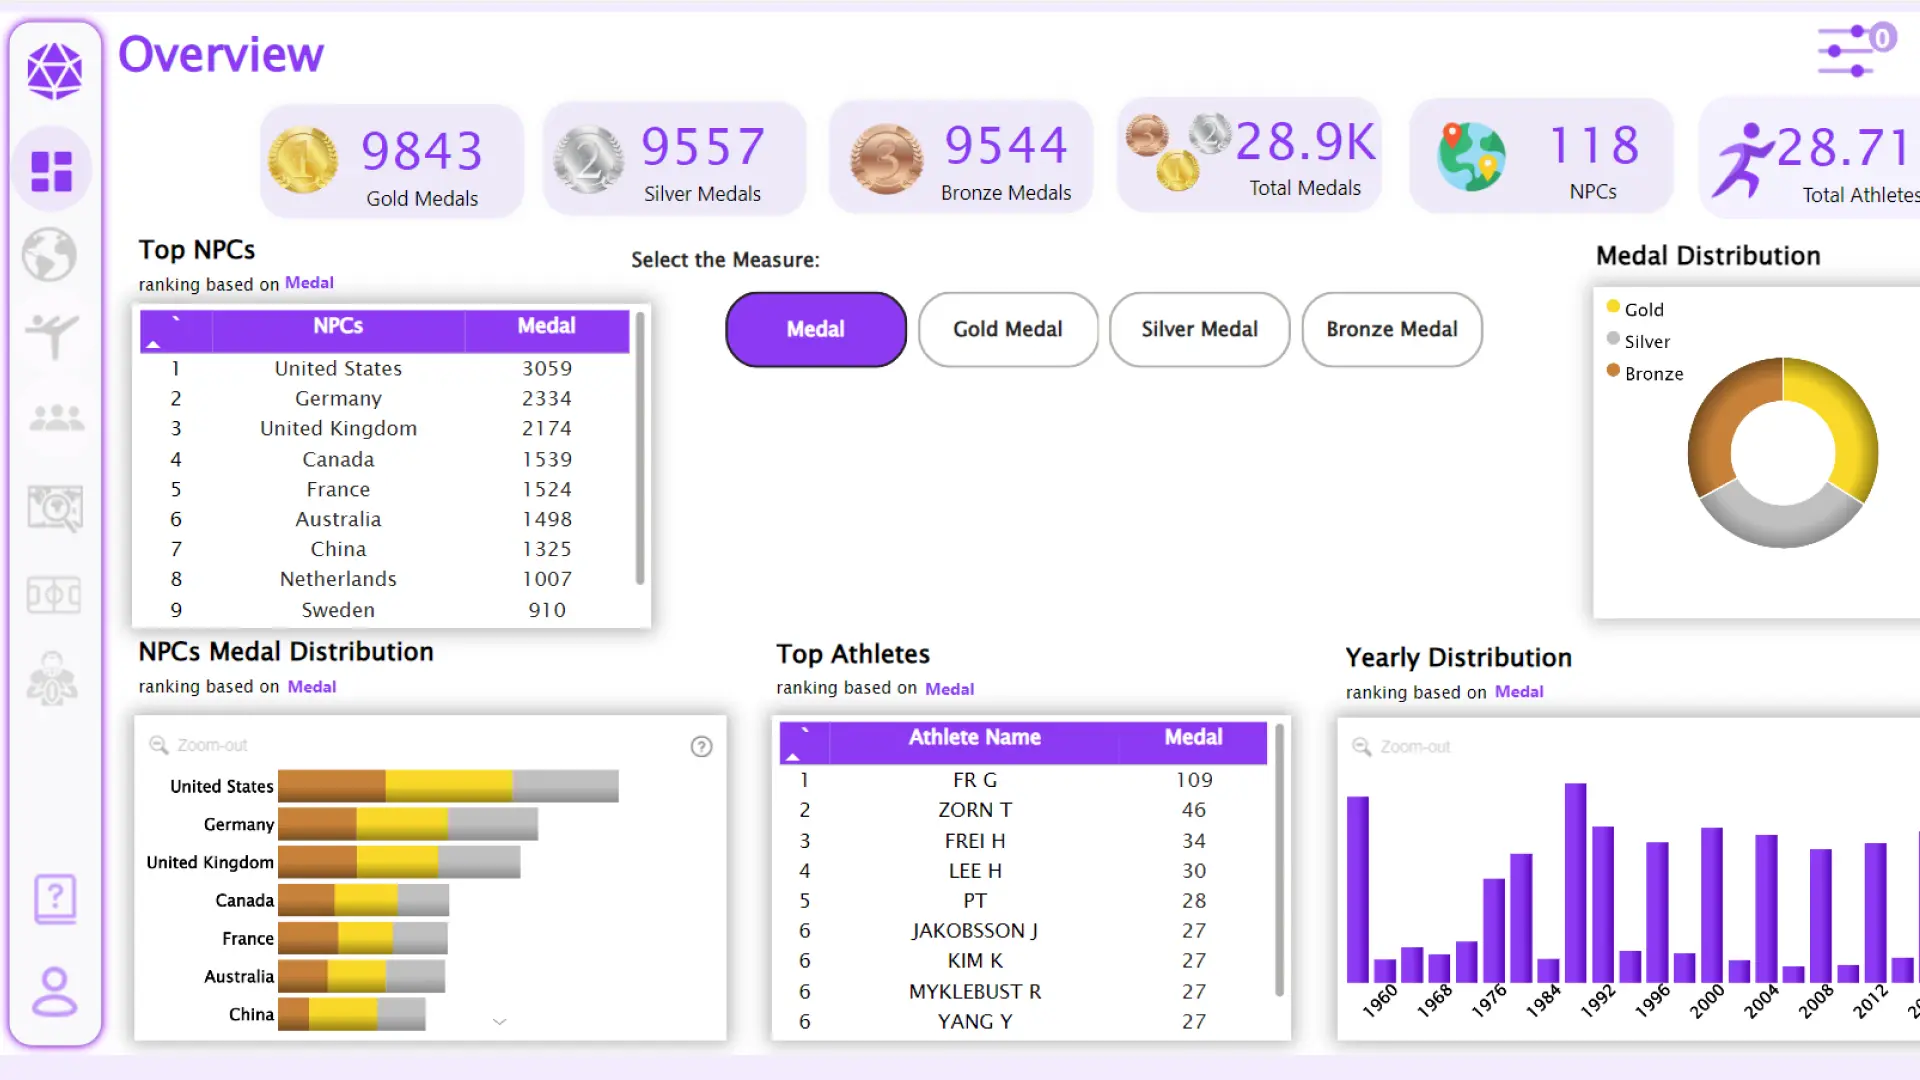Select athlete ZORN T row
Viewport: 1920px width, 1080px height.
(x=1023, y=810)
